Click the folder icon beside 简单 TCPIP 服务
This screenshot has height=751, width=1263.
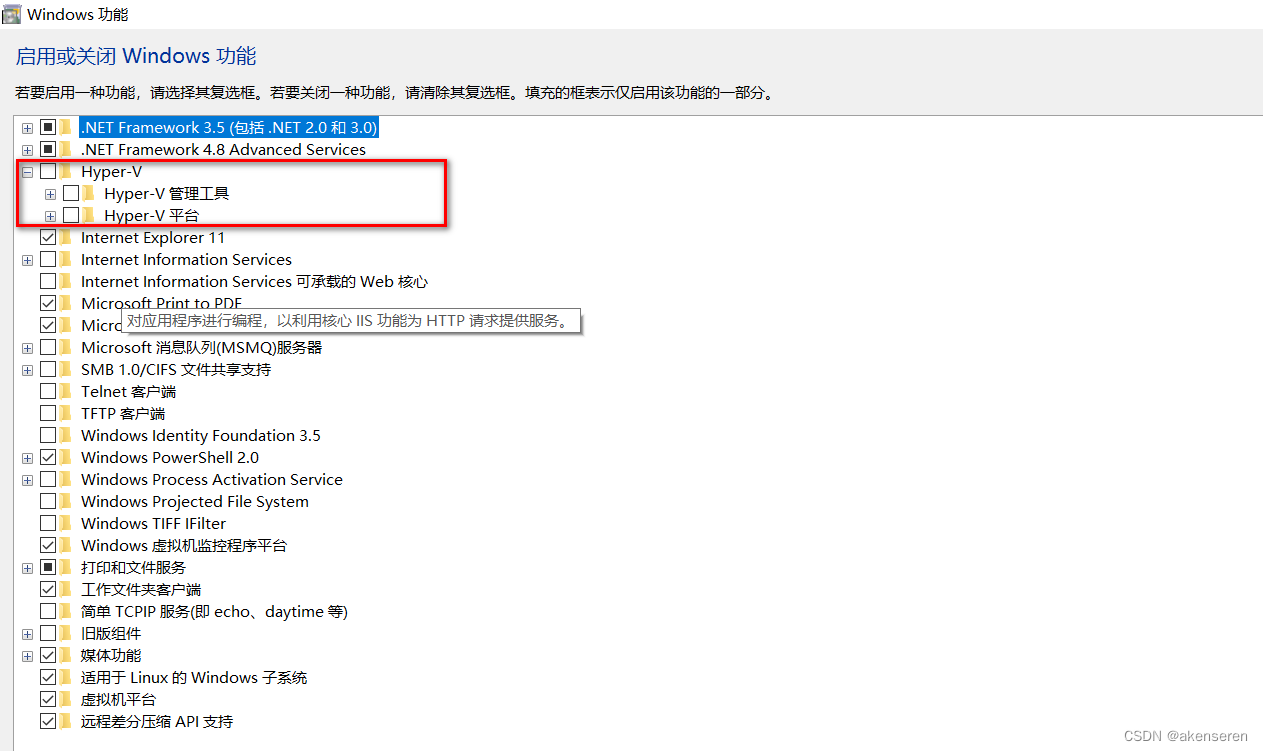66,612
